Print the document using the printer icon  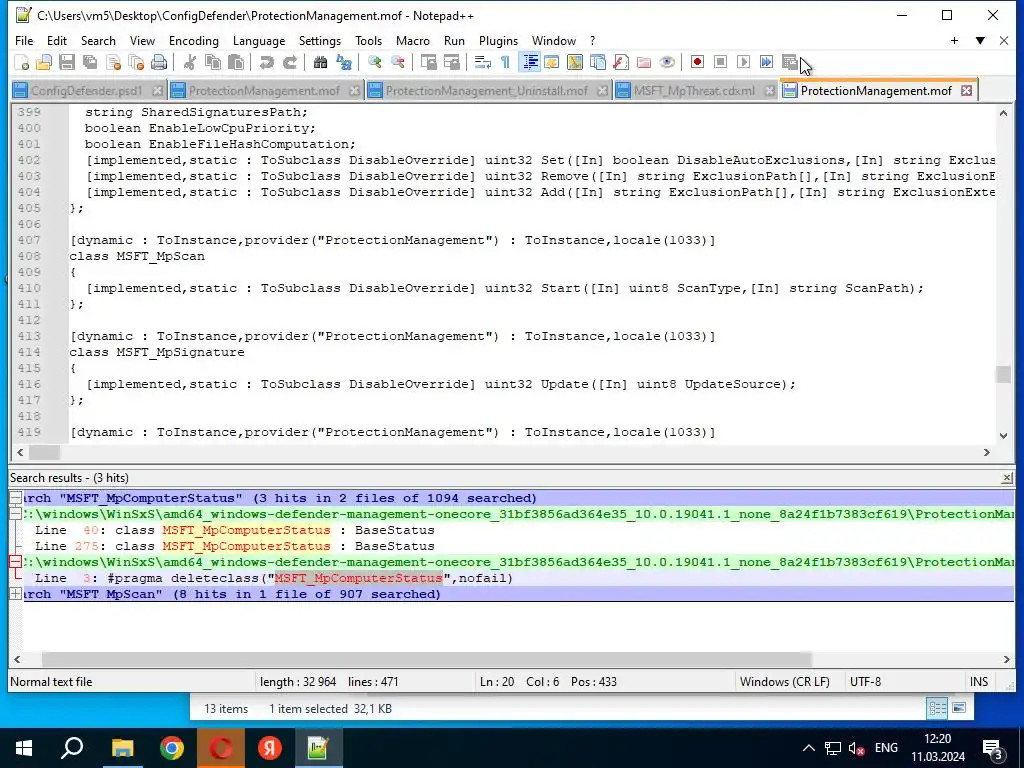tap(159, 62)
